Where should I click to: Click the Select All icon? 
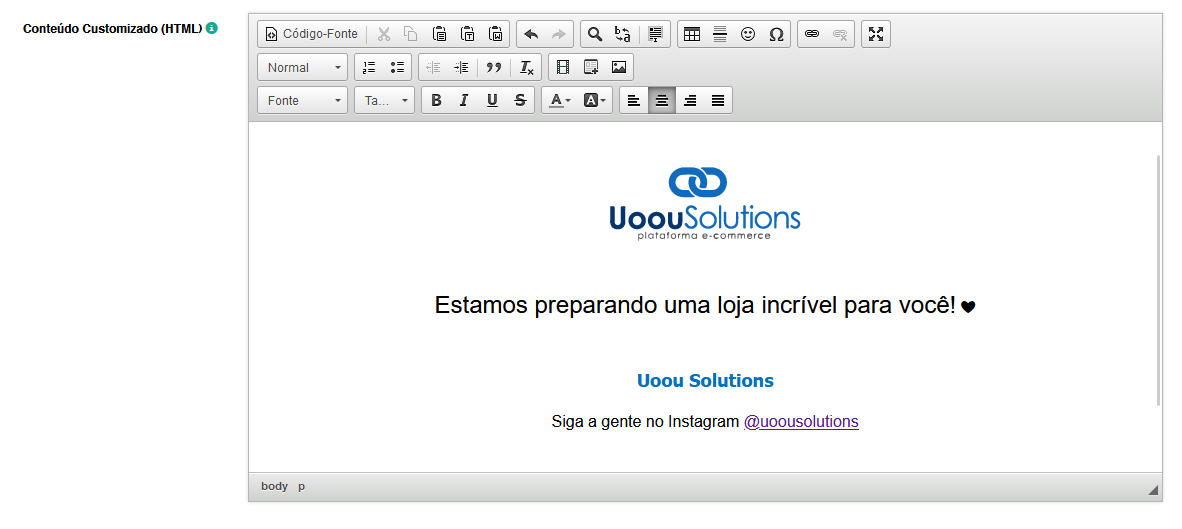[656, 34]
